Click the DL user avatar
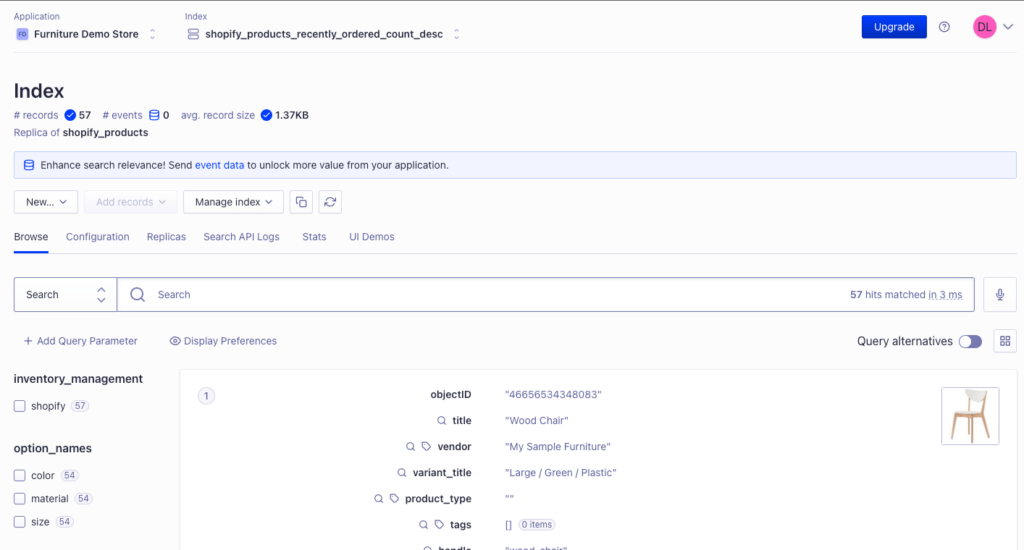Viewport: 1024px width, 550px height. click(984, 27)
